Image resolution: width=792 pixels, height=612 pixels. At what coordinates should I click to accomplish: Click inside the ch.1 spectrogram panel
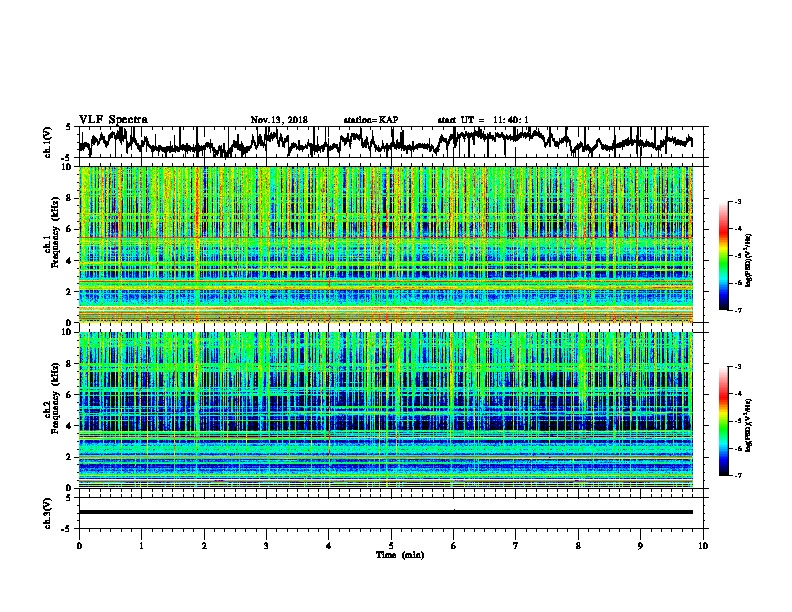(x=386, y=244)
